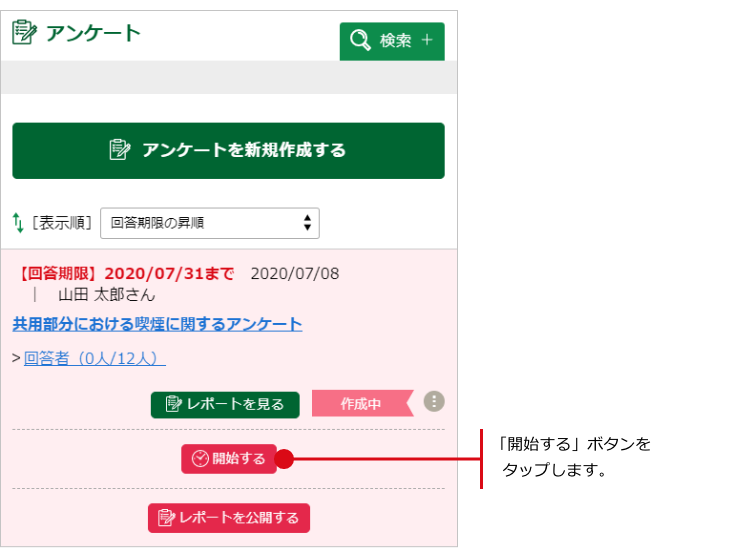The height and width of the screenshot is (557, 750).
Task: Click the clock icon in the 開始する button
Action: point(200,459)
